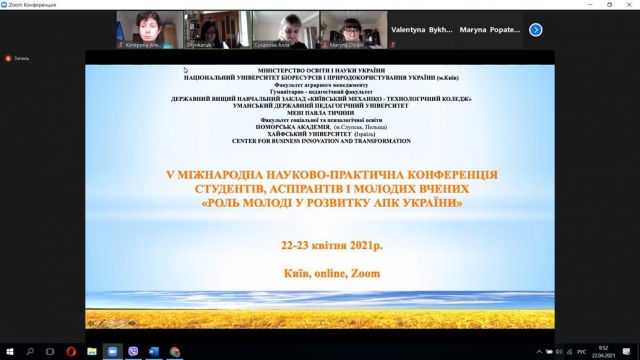
Task: Restore down the Zoom window
Action: [x=609, y=4]
